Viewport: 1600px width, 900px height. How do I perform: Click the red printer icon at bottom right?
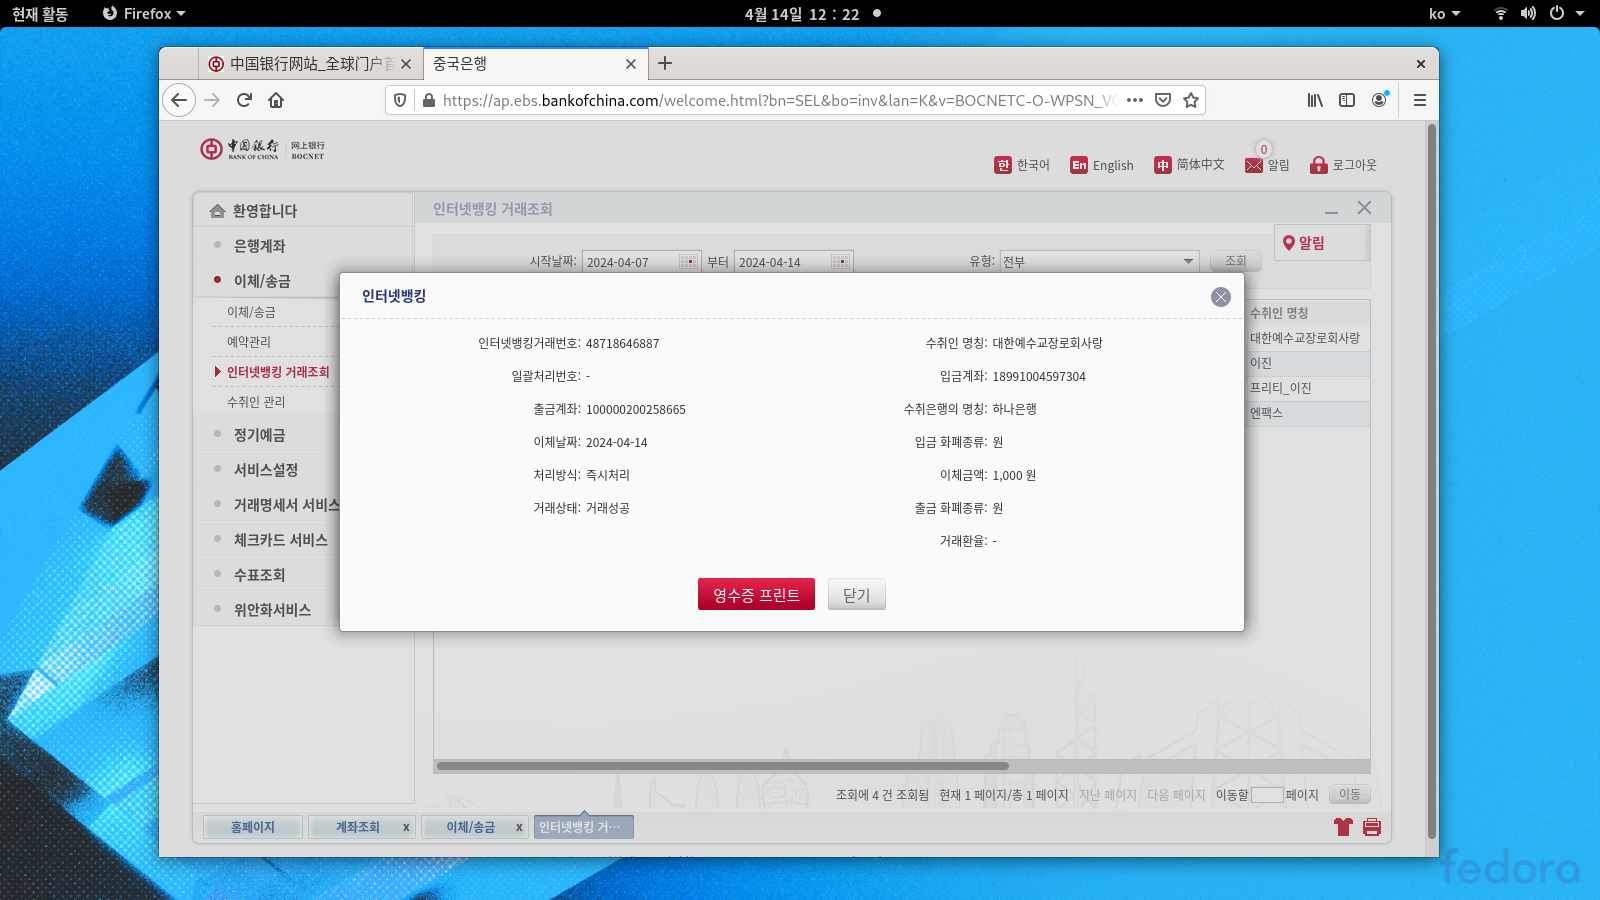[x=1372, y=827]
